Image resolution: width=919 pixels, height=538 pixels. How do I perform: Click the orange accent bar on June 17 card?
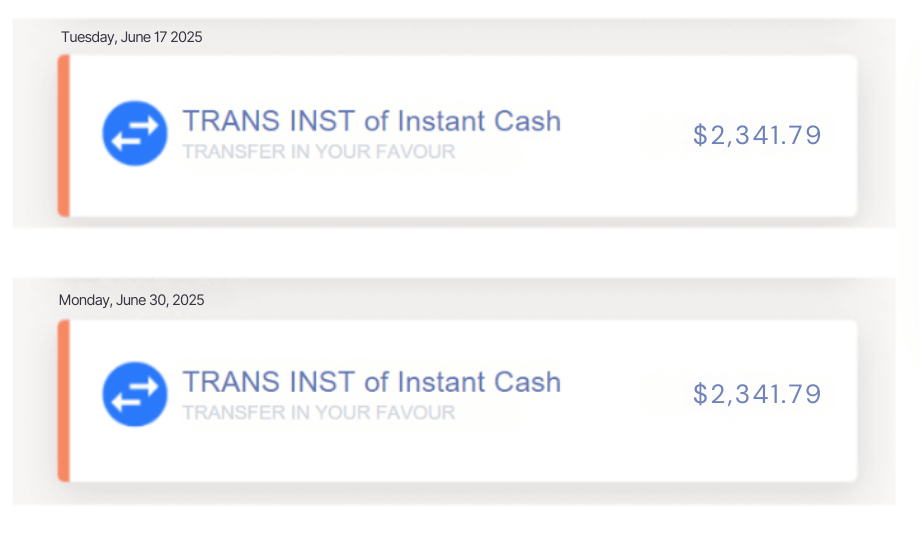pos(64,135)
